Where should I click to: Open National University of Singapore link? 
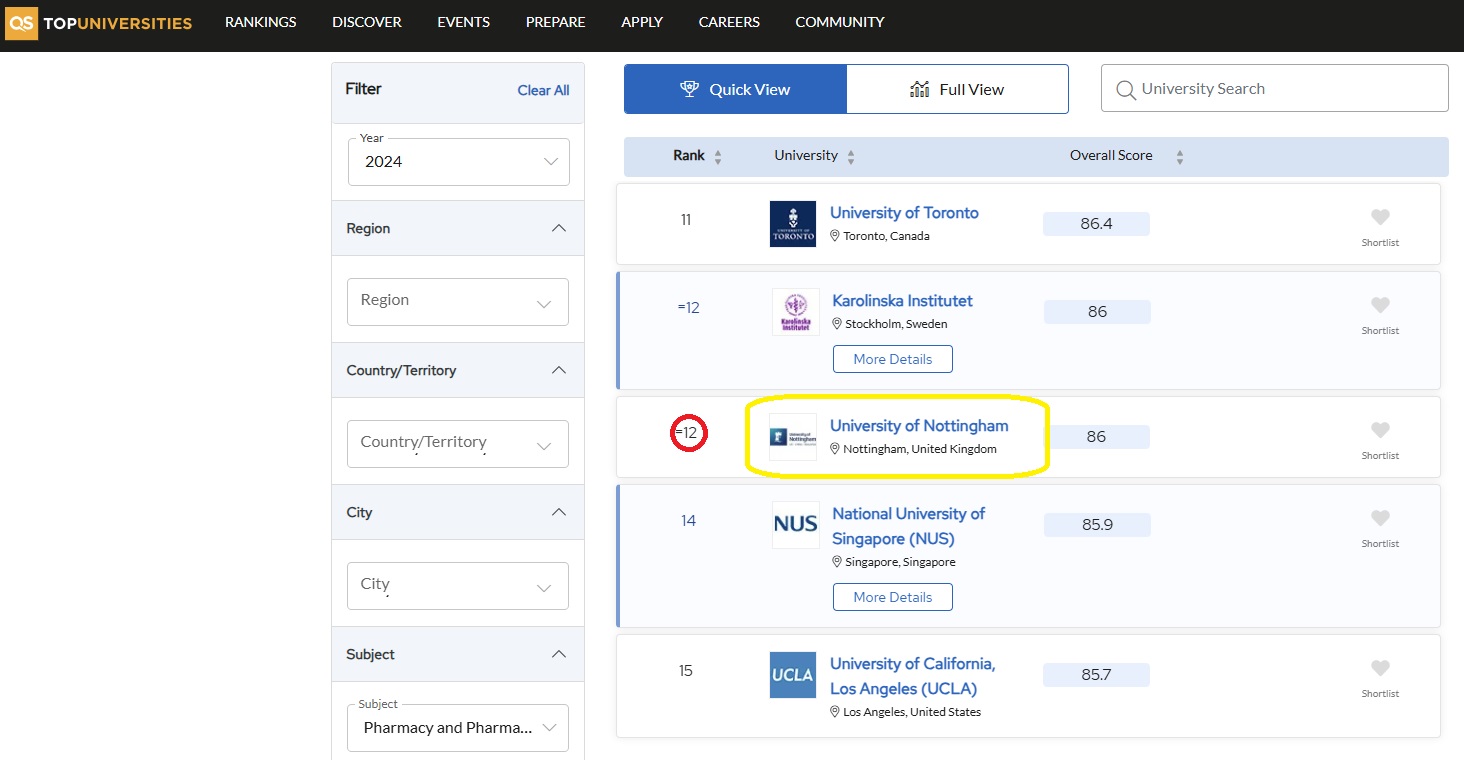(908, 526)
